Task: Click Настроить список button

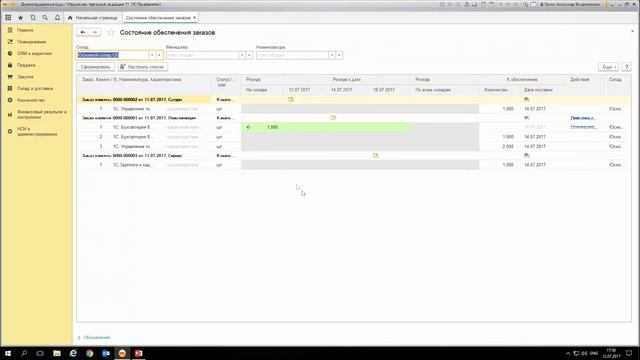Action: (x=143, y=67)
